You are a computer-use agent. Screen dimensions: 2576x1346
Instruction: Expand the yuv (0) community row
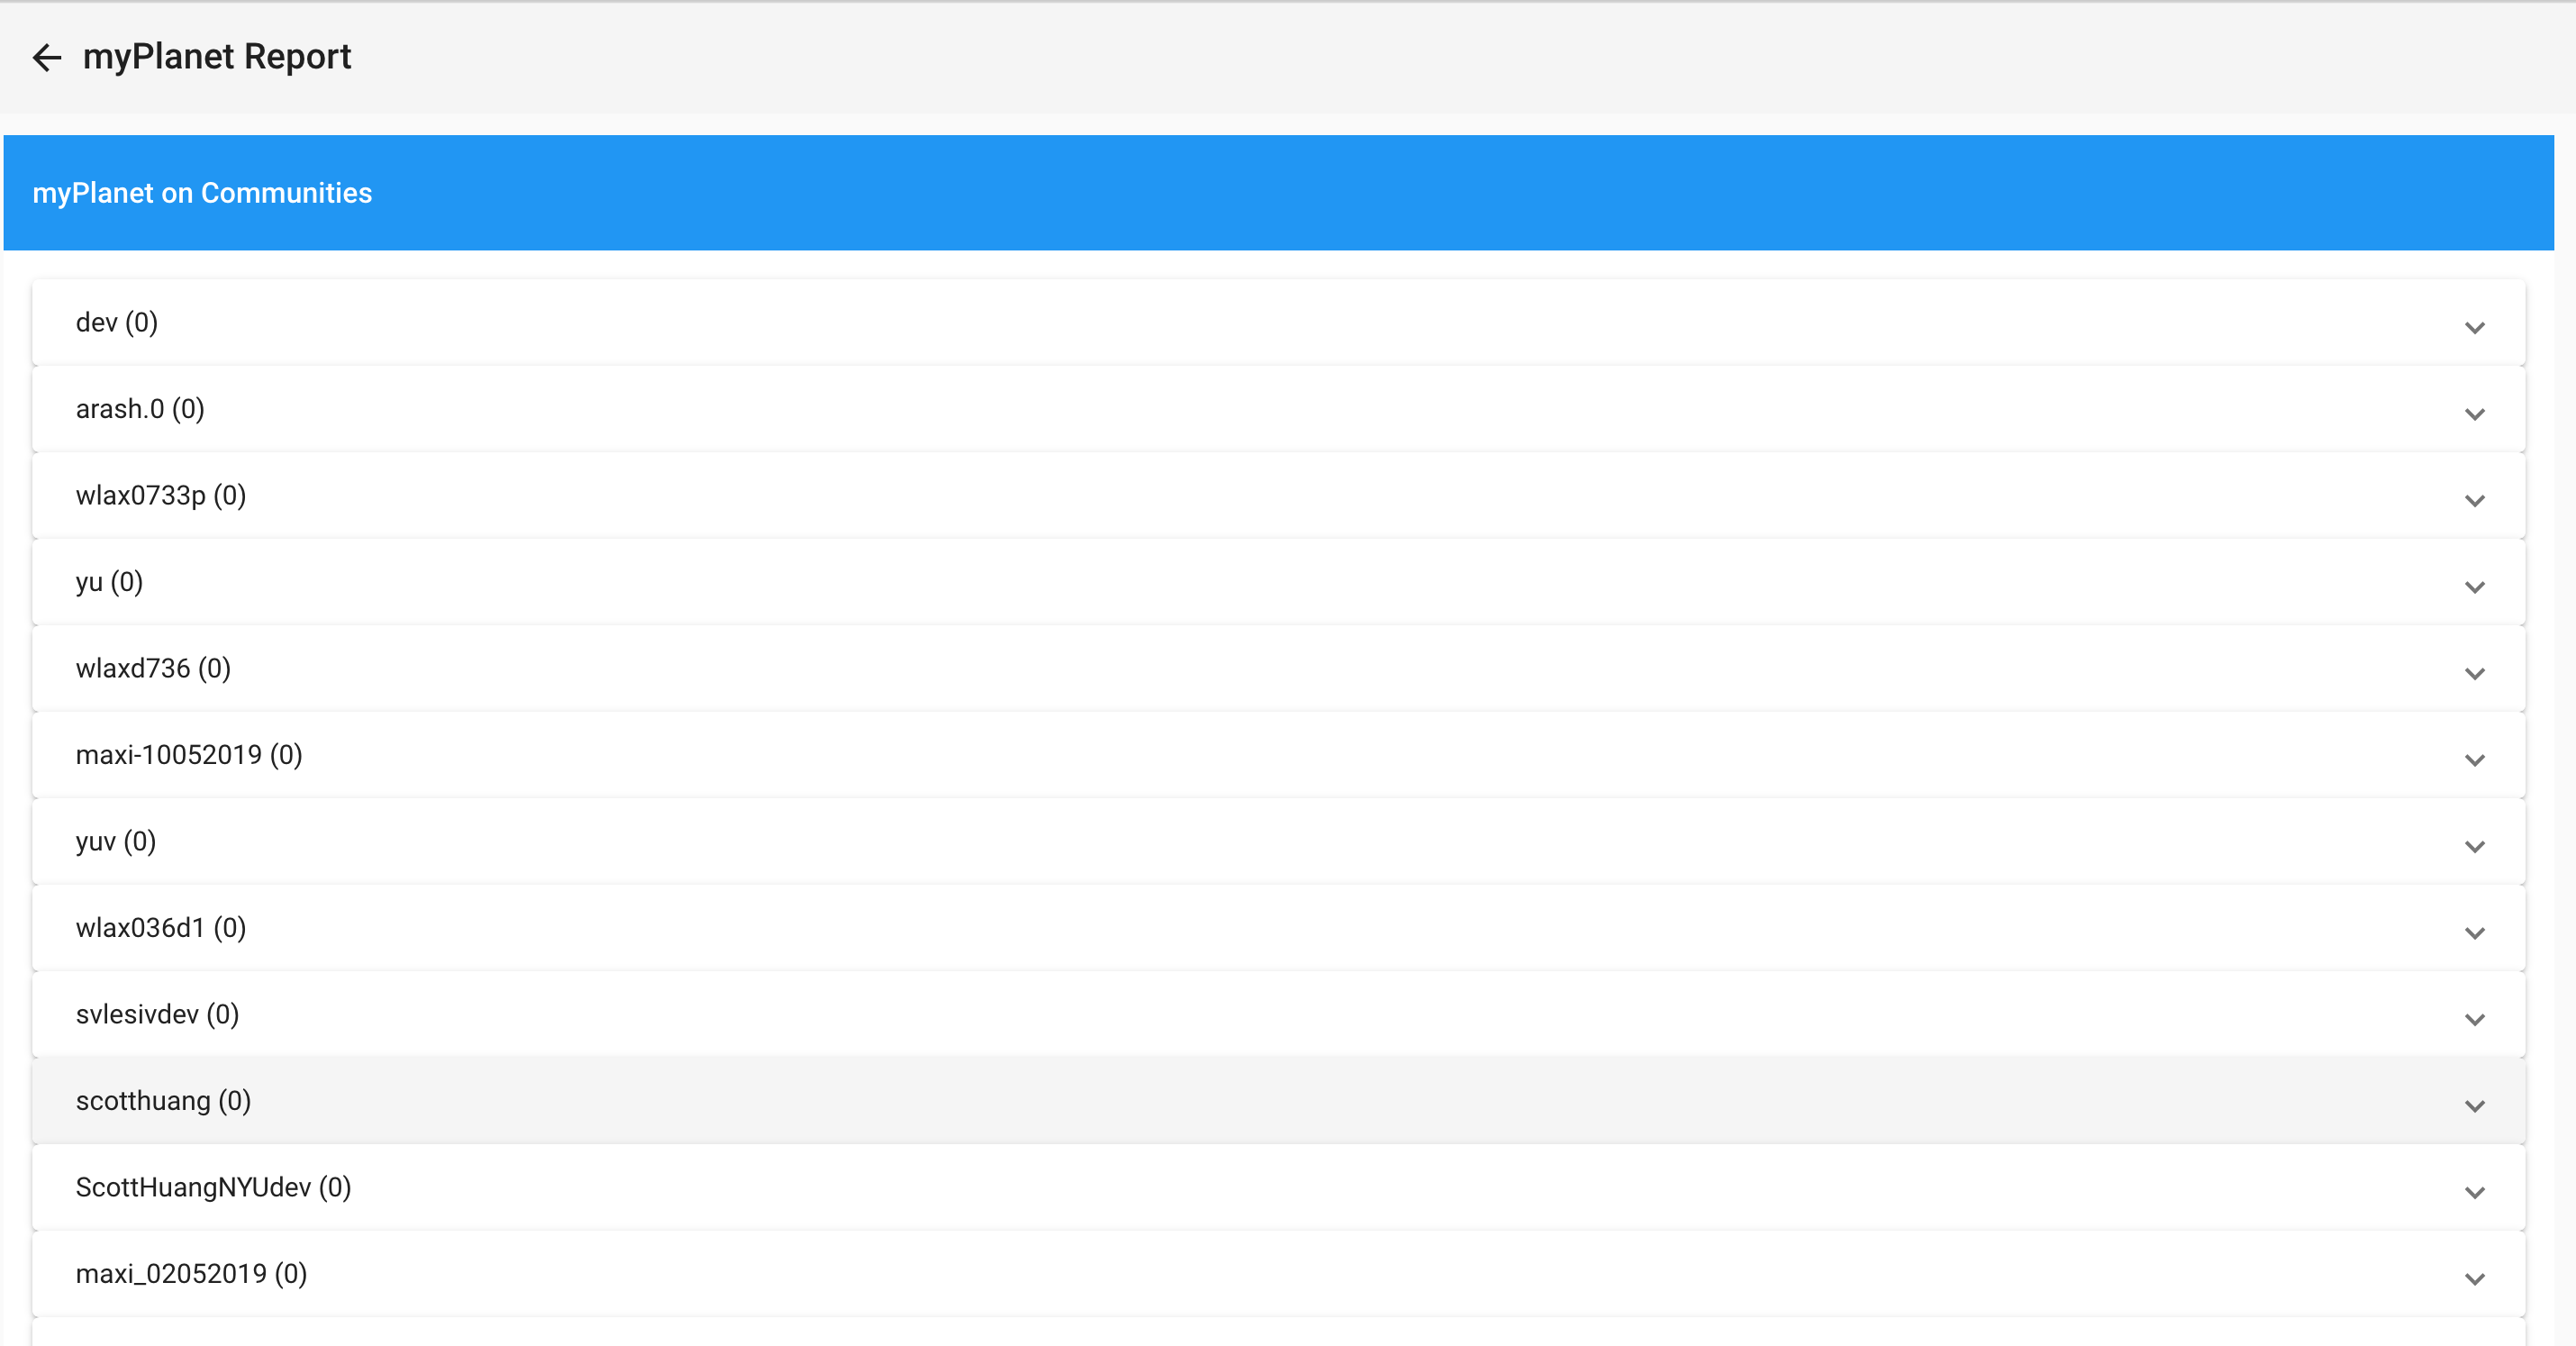[x=2476, y=847]
